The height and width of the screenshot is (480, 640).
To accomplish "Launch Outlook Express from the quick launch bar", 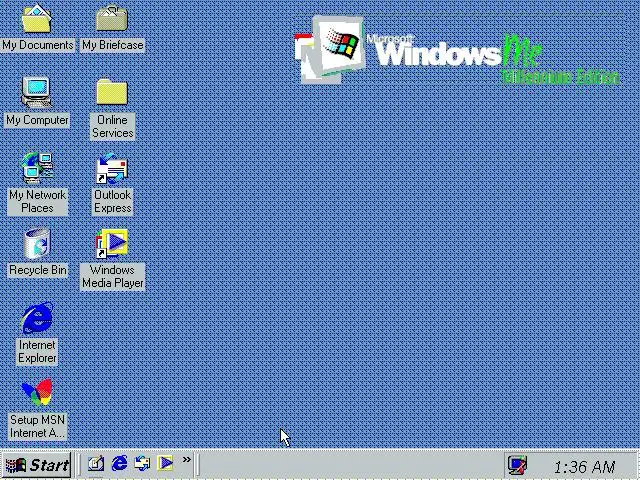I will coord(142,463).
